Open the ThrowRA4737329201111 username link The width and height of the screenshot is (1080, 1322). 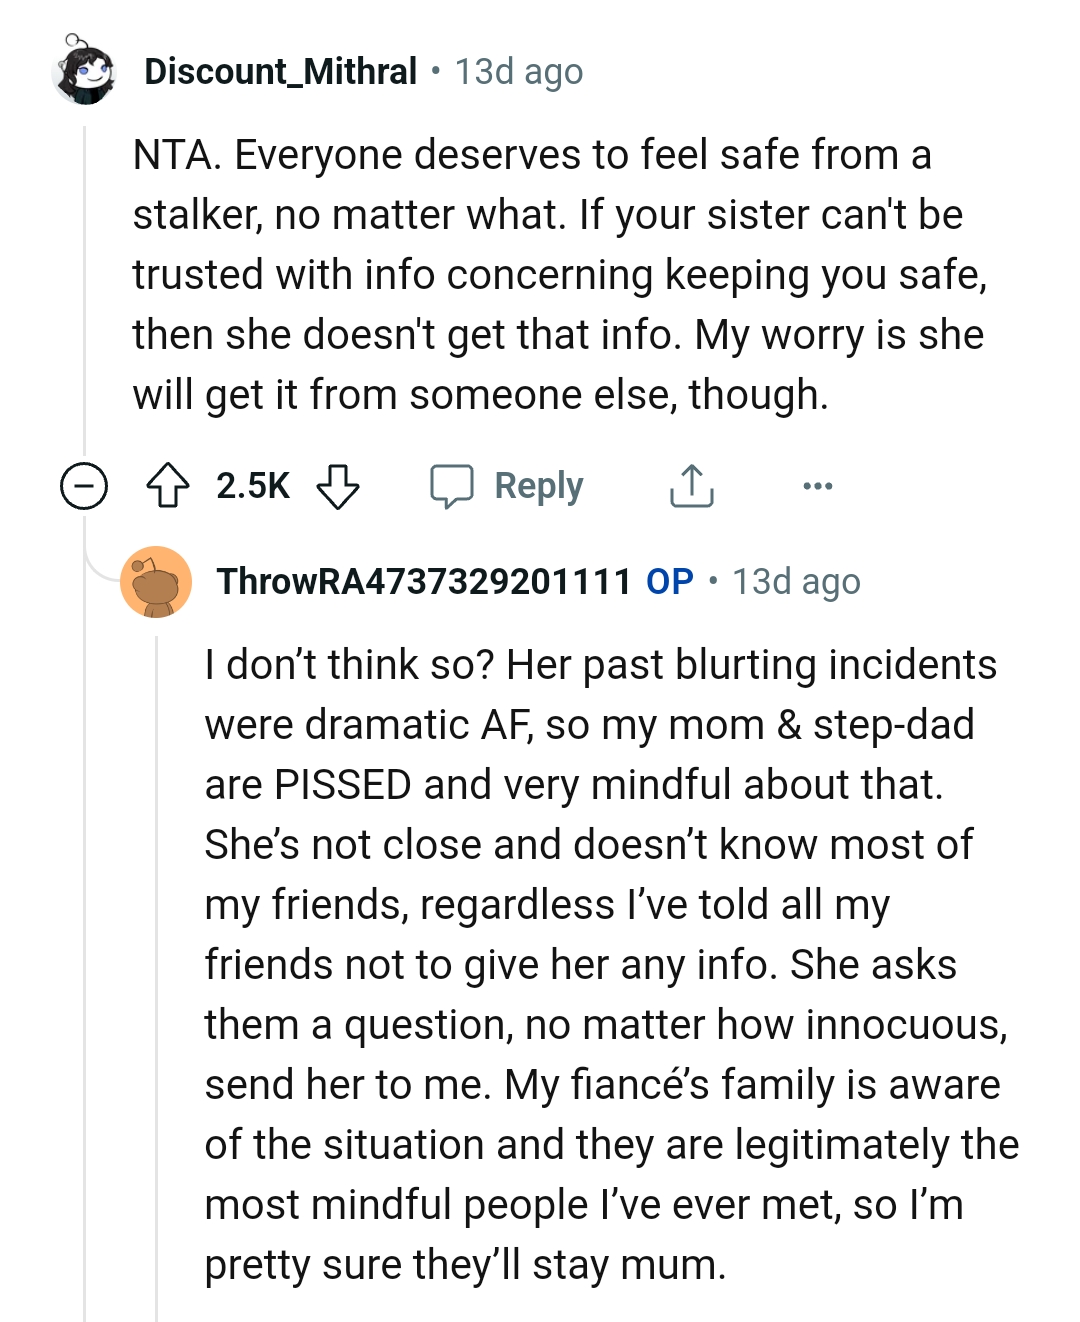424,582
